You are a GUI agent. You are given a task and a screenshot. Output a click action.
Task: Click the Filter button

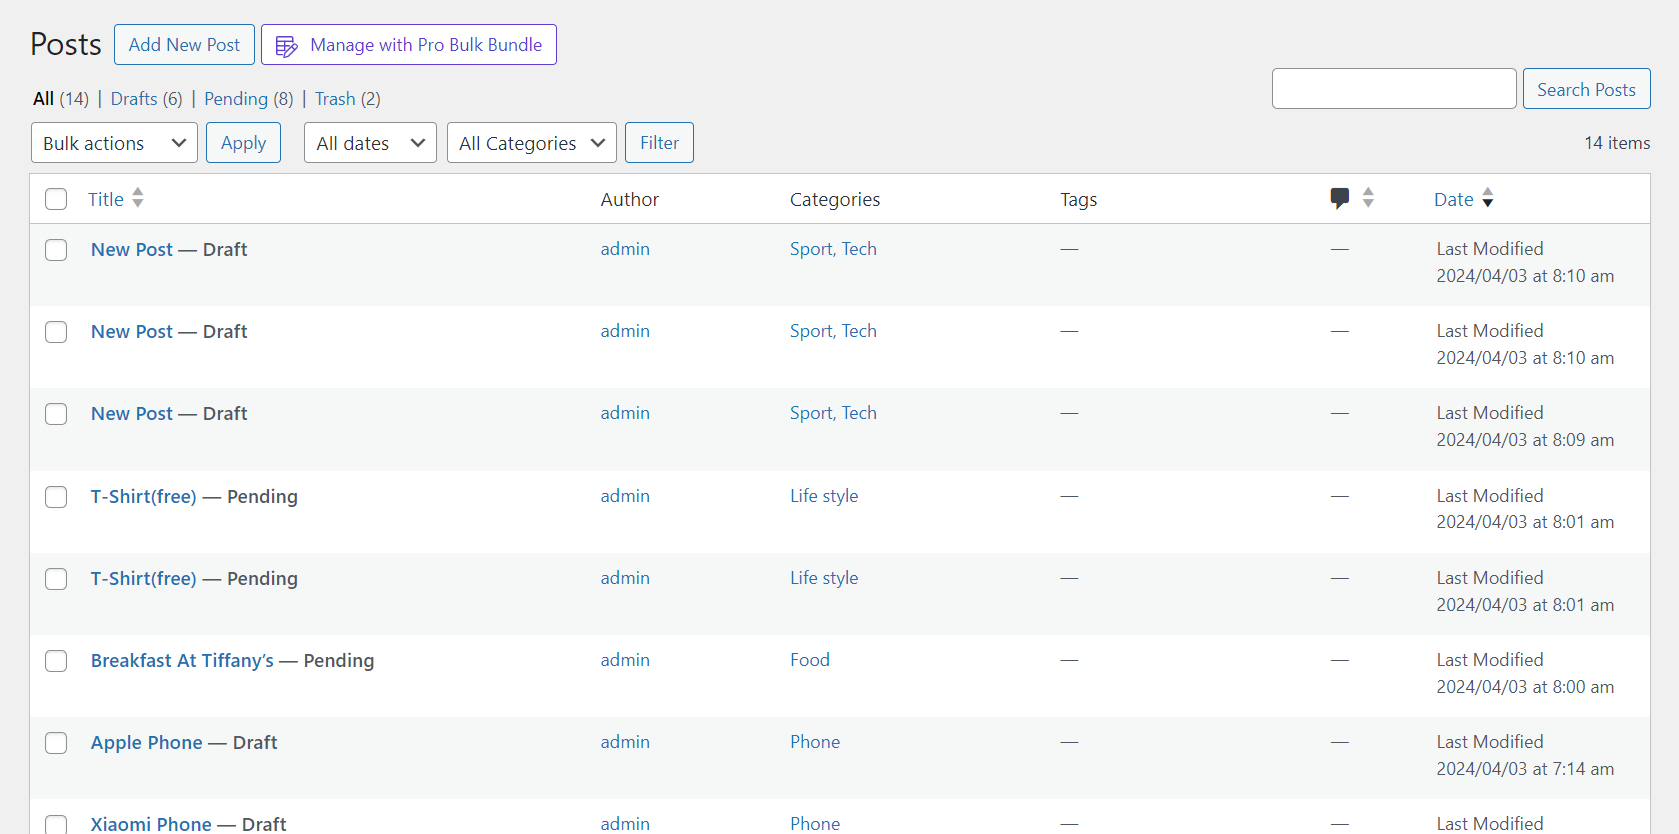coord(659,143)
